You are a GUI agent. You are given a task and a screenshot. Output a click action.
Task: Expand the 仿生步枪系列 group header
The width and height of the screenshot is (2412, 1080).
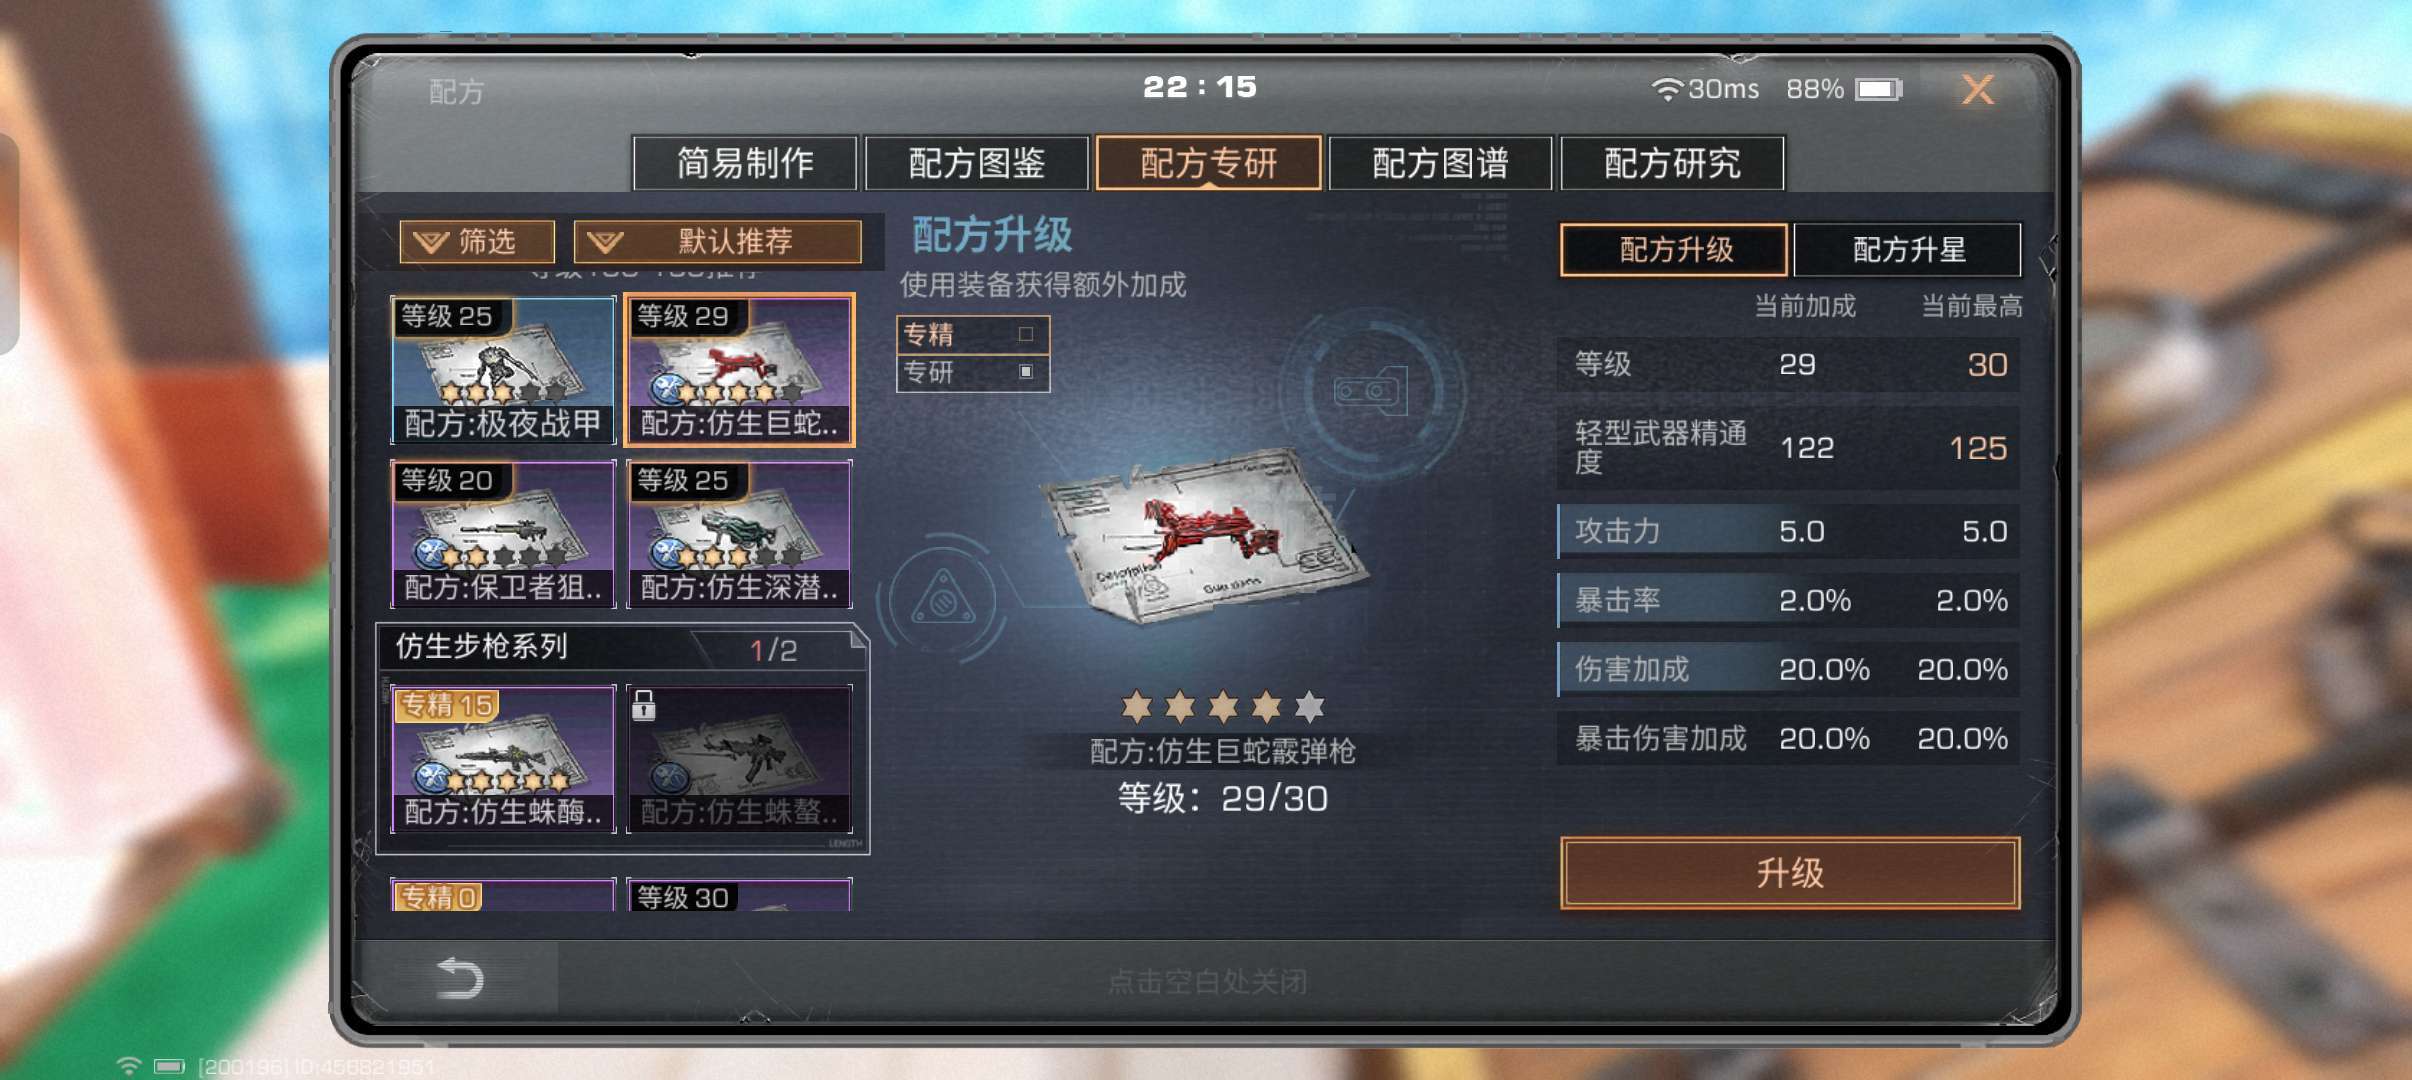click(620, 647)
